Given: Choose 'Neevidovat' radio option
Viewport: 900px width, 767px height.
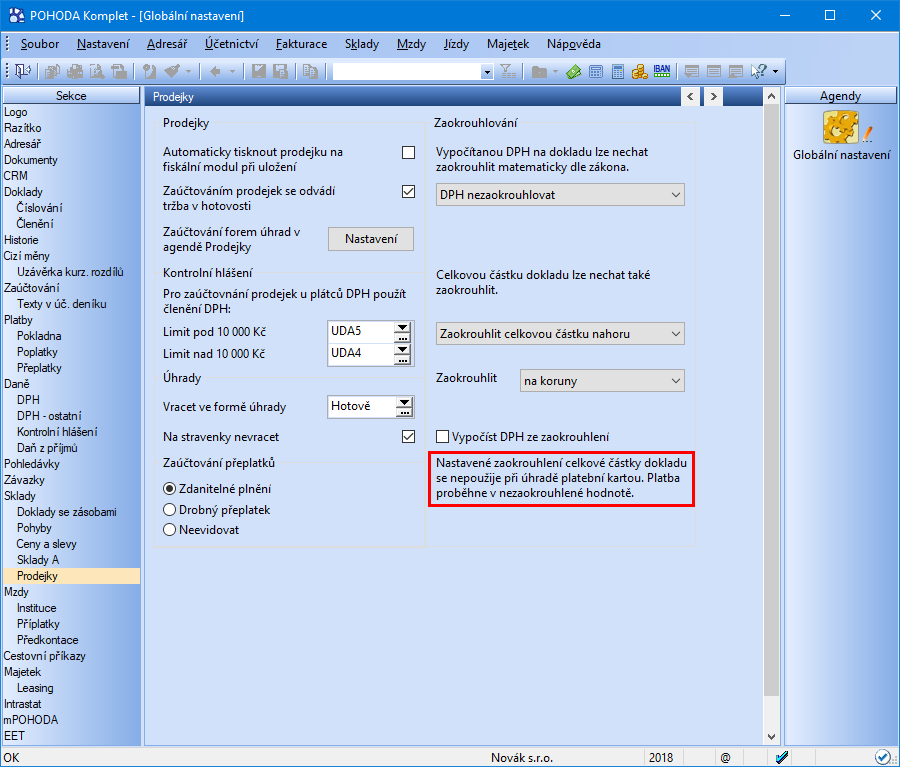Looking at the screenshot, I should pyautogui.click(x=169, y=530).
